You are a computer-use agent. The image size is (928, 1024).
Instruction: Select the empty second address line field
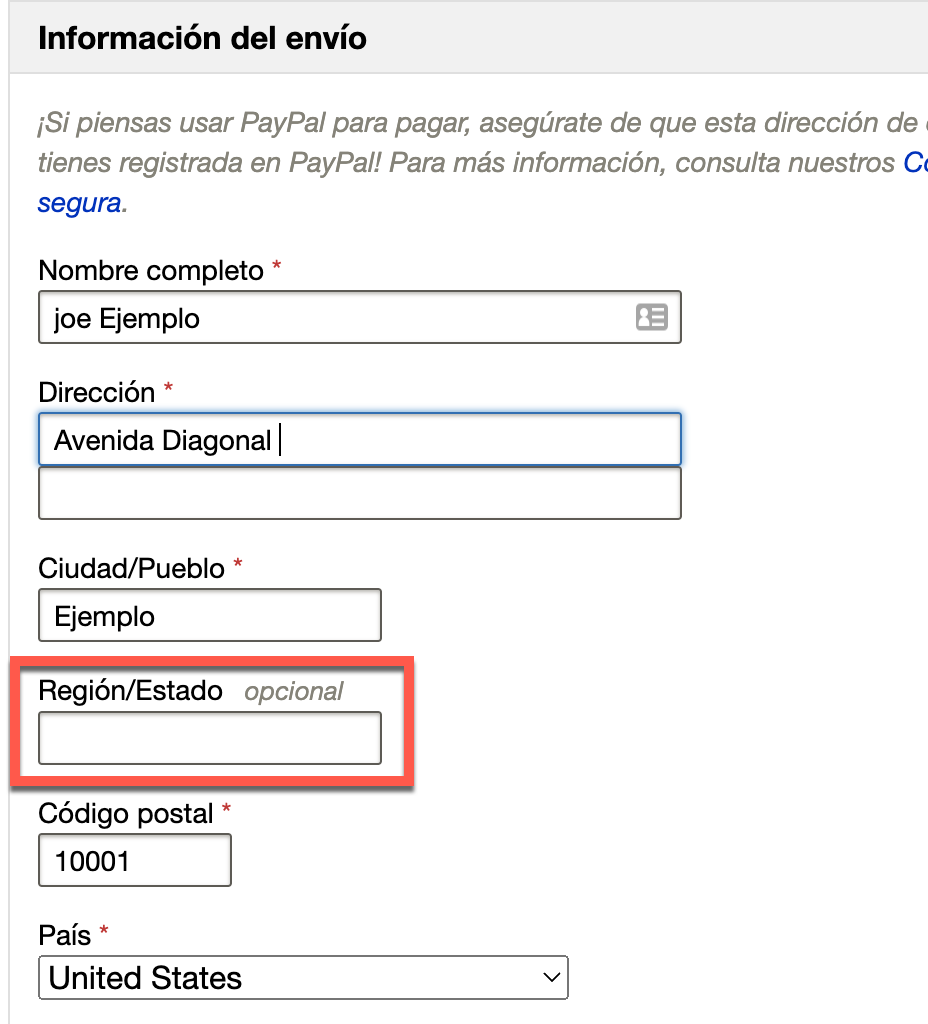[x=360, y=493]
